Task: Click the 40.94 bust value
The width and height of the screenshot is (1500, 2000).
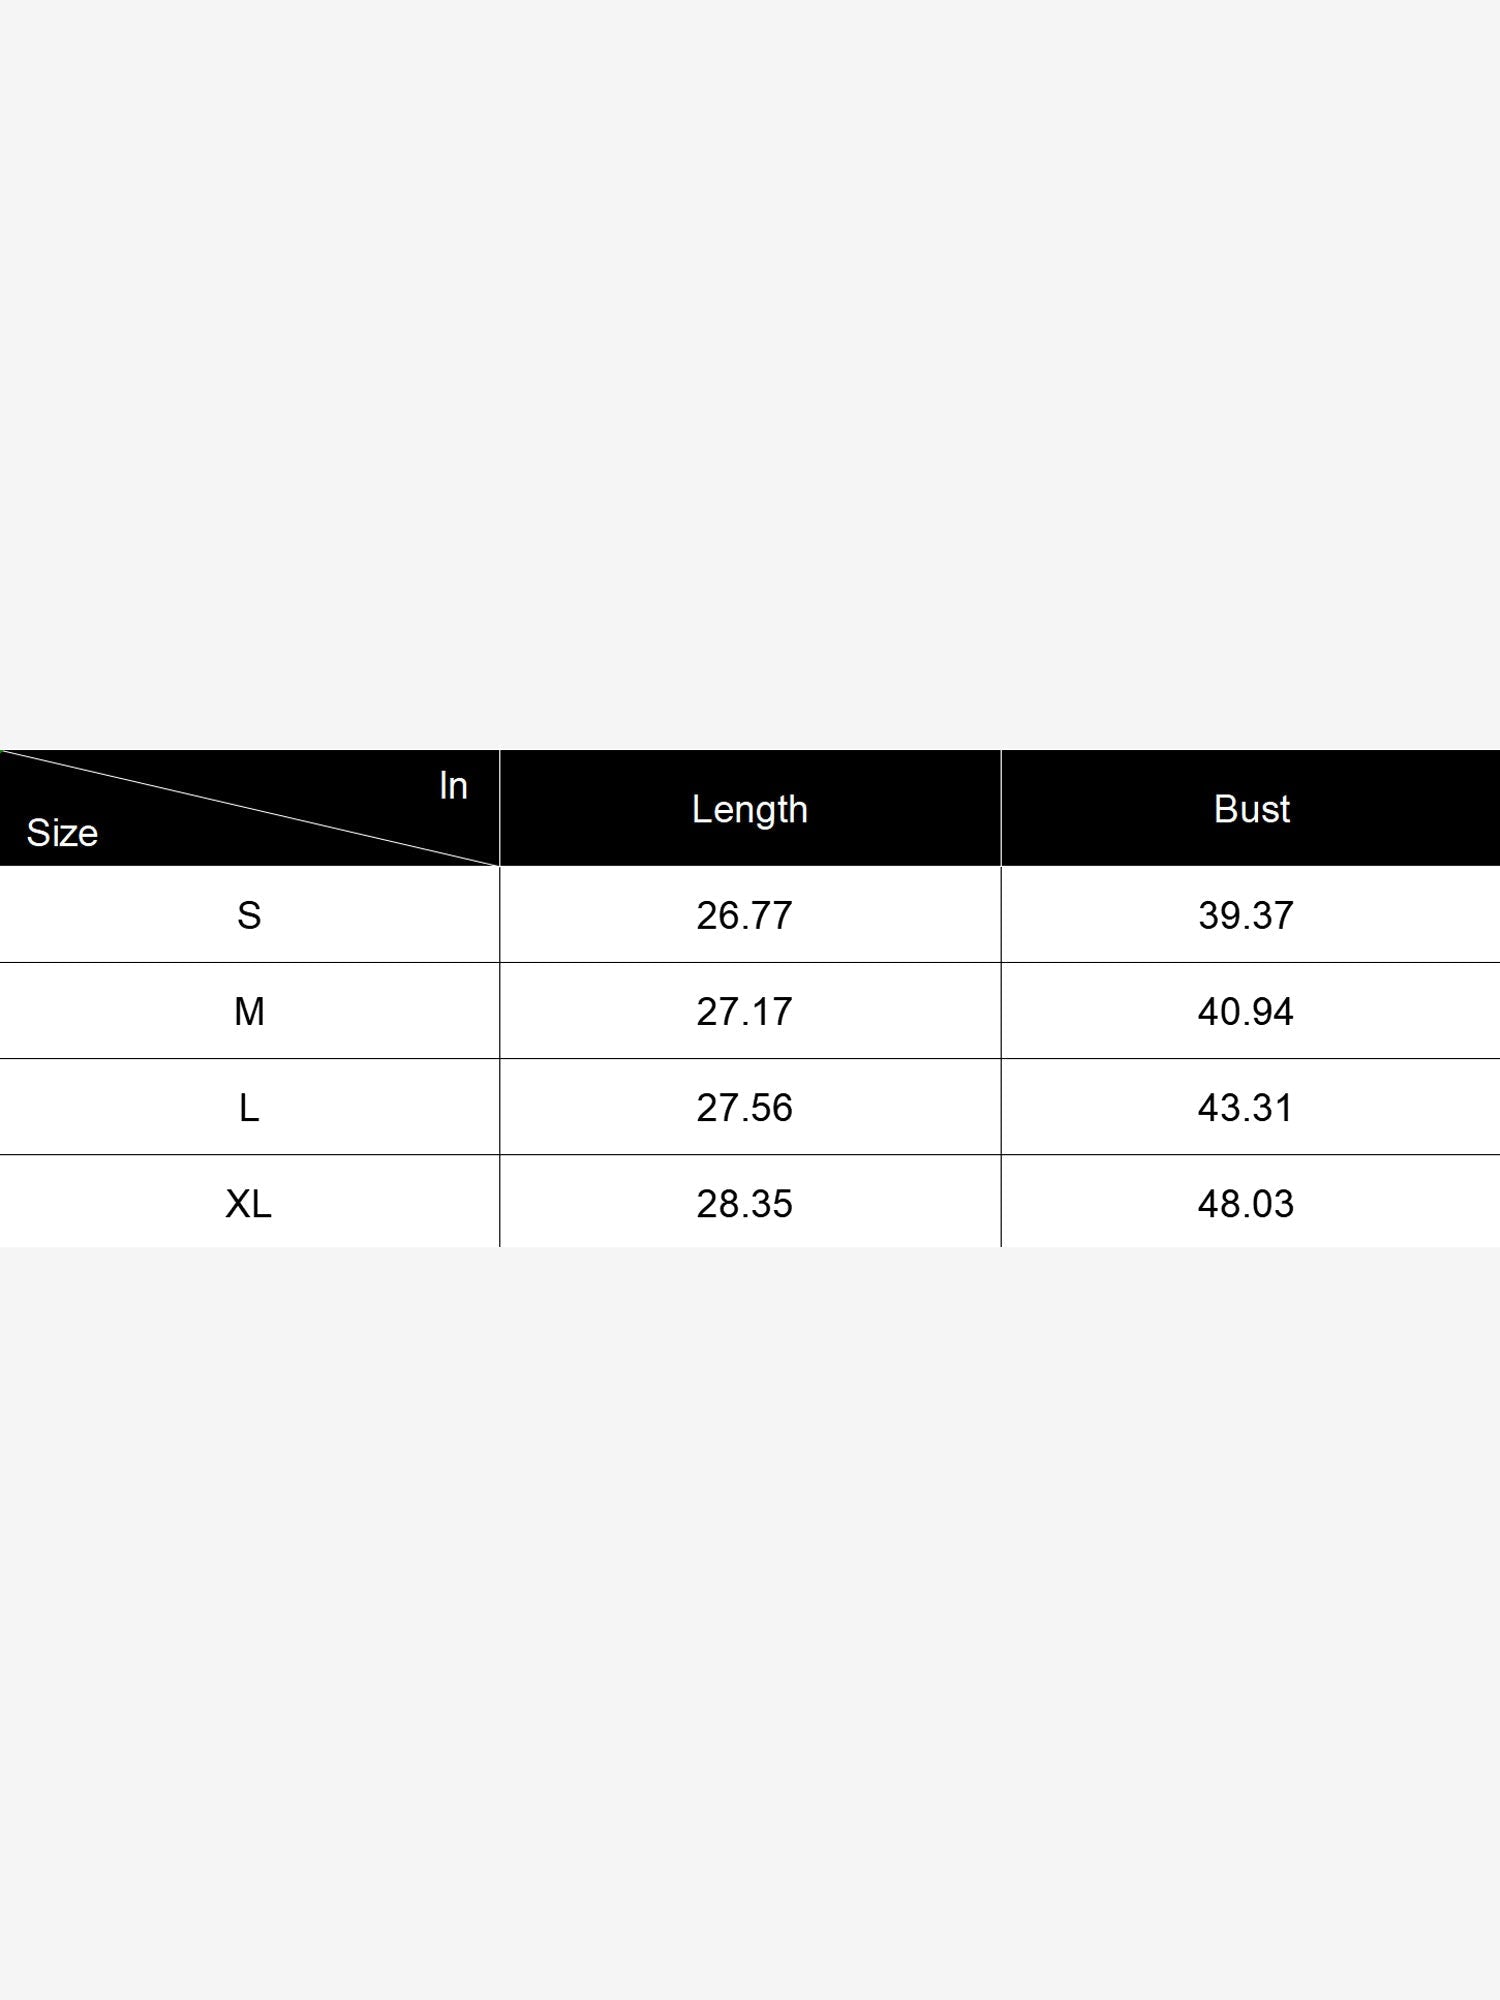Action: tap(1246, 1011)
